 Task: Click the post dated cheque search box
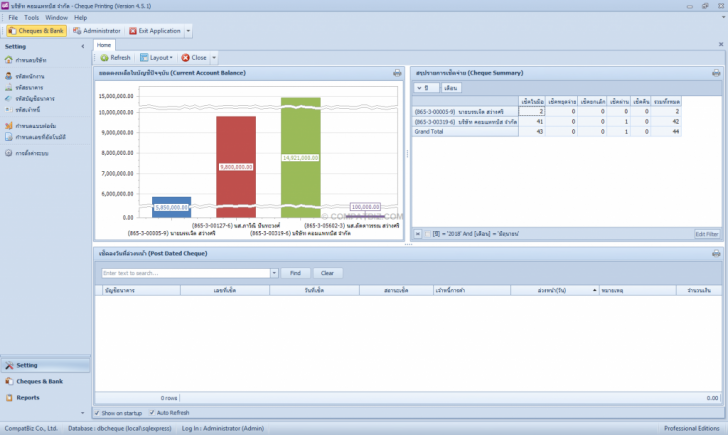click(x=186, y=273)
